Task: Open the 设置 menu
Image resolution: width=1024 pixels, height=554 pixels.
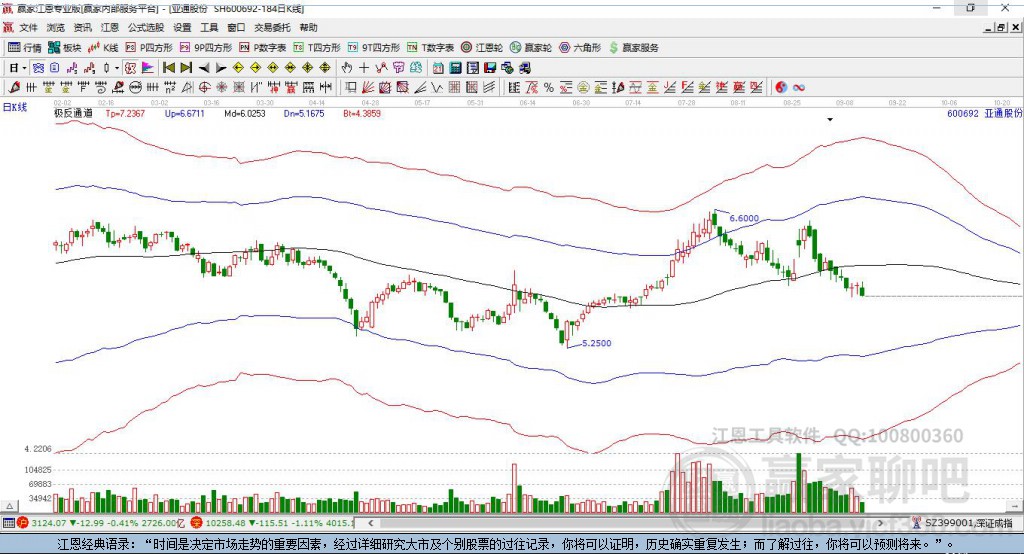Action: pos(182,27)
